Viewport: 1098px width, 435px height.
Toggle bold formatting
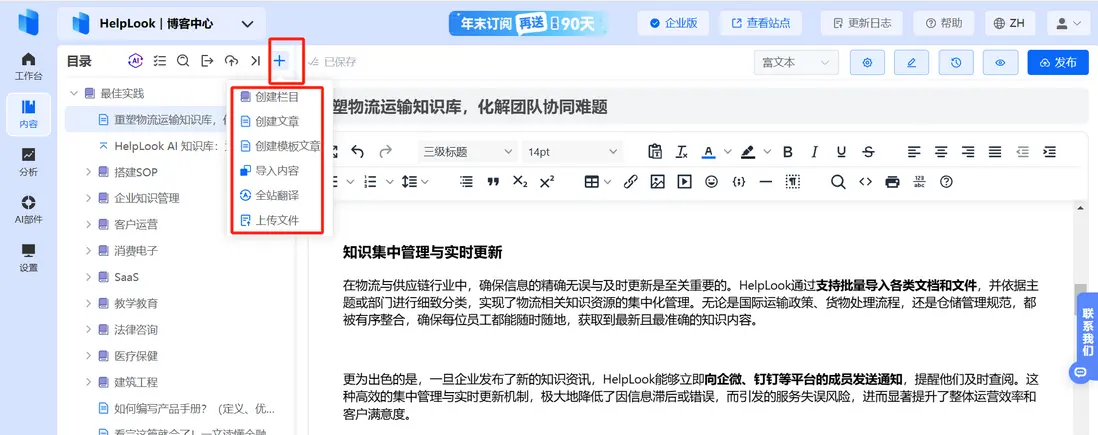click(x=788, y=151)
